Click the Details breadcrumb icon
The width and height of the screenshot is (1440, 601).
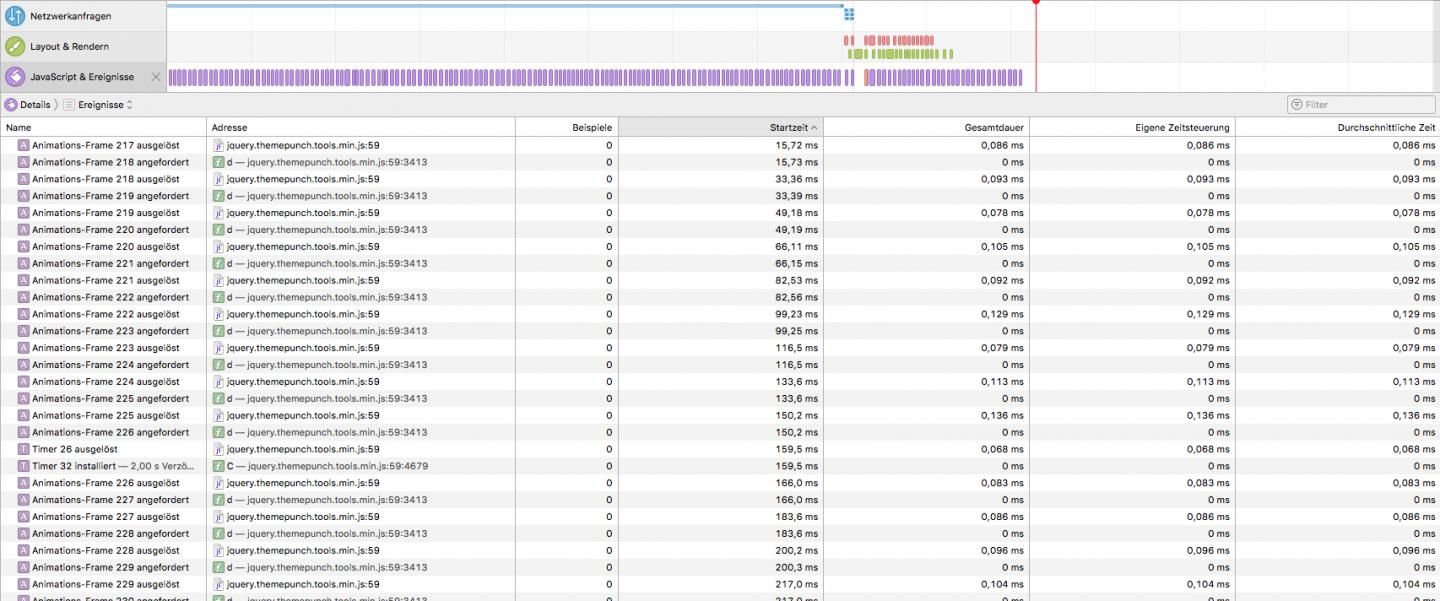(x=11, y=105)
